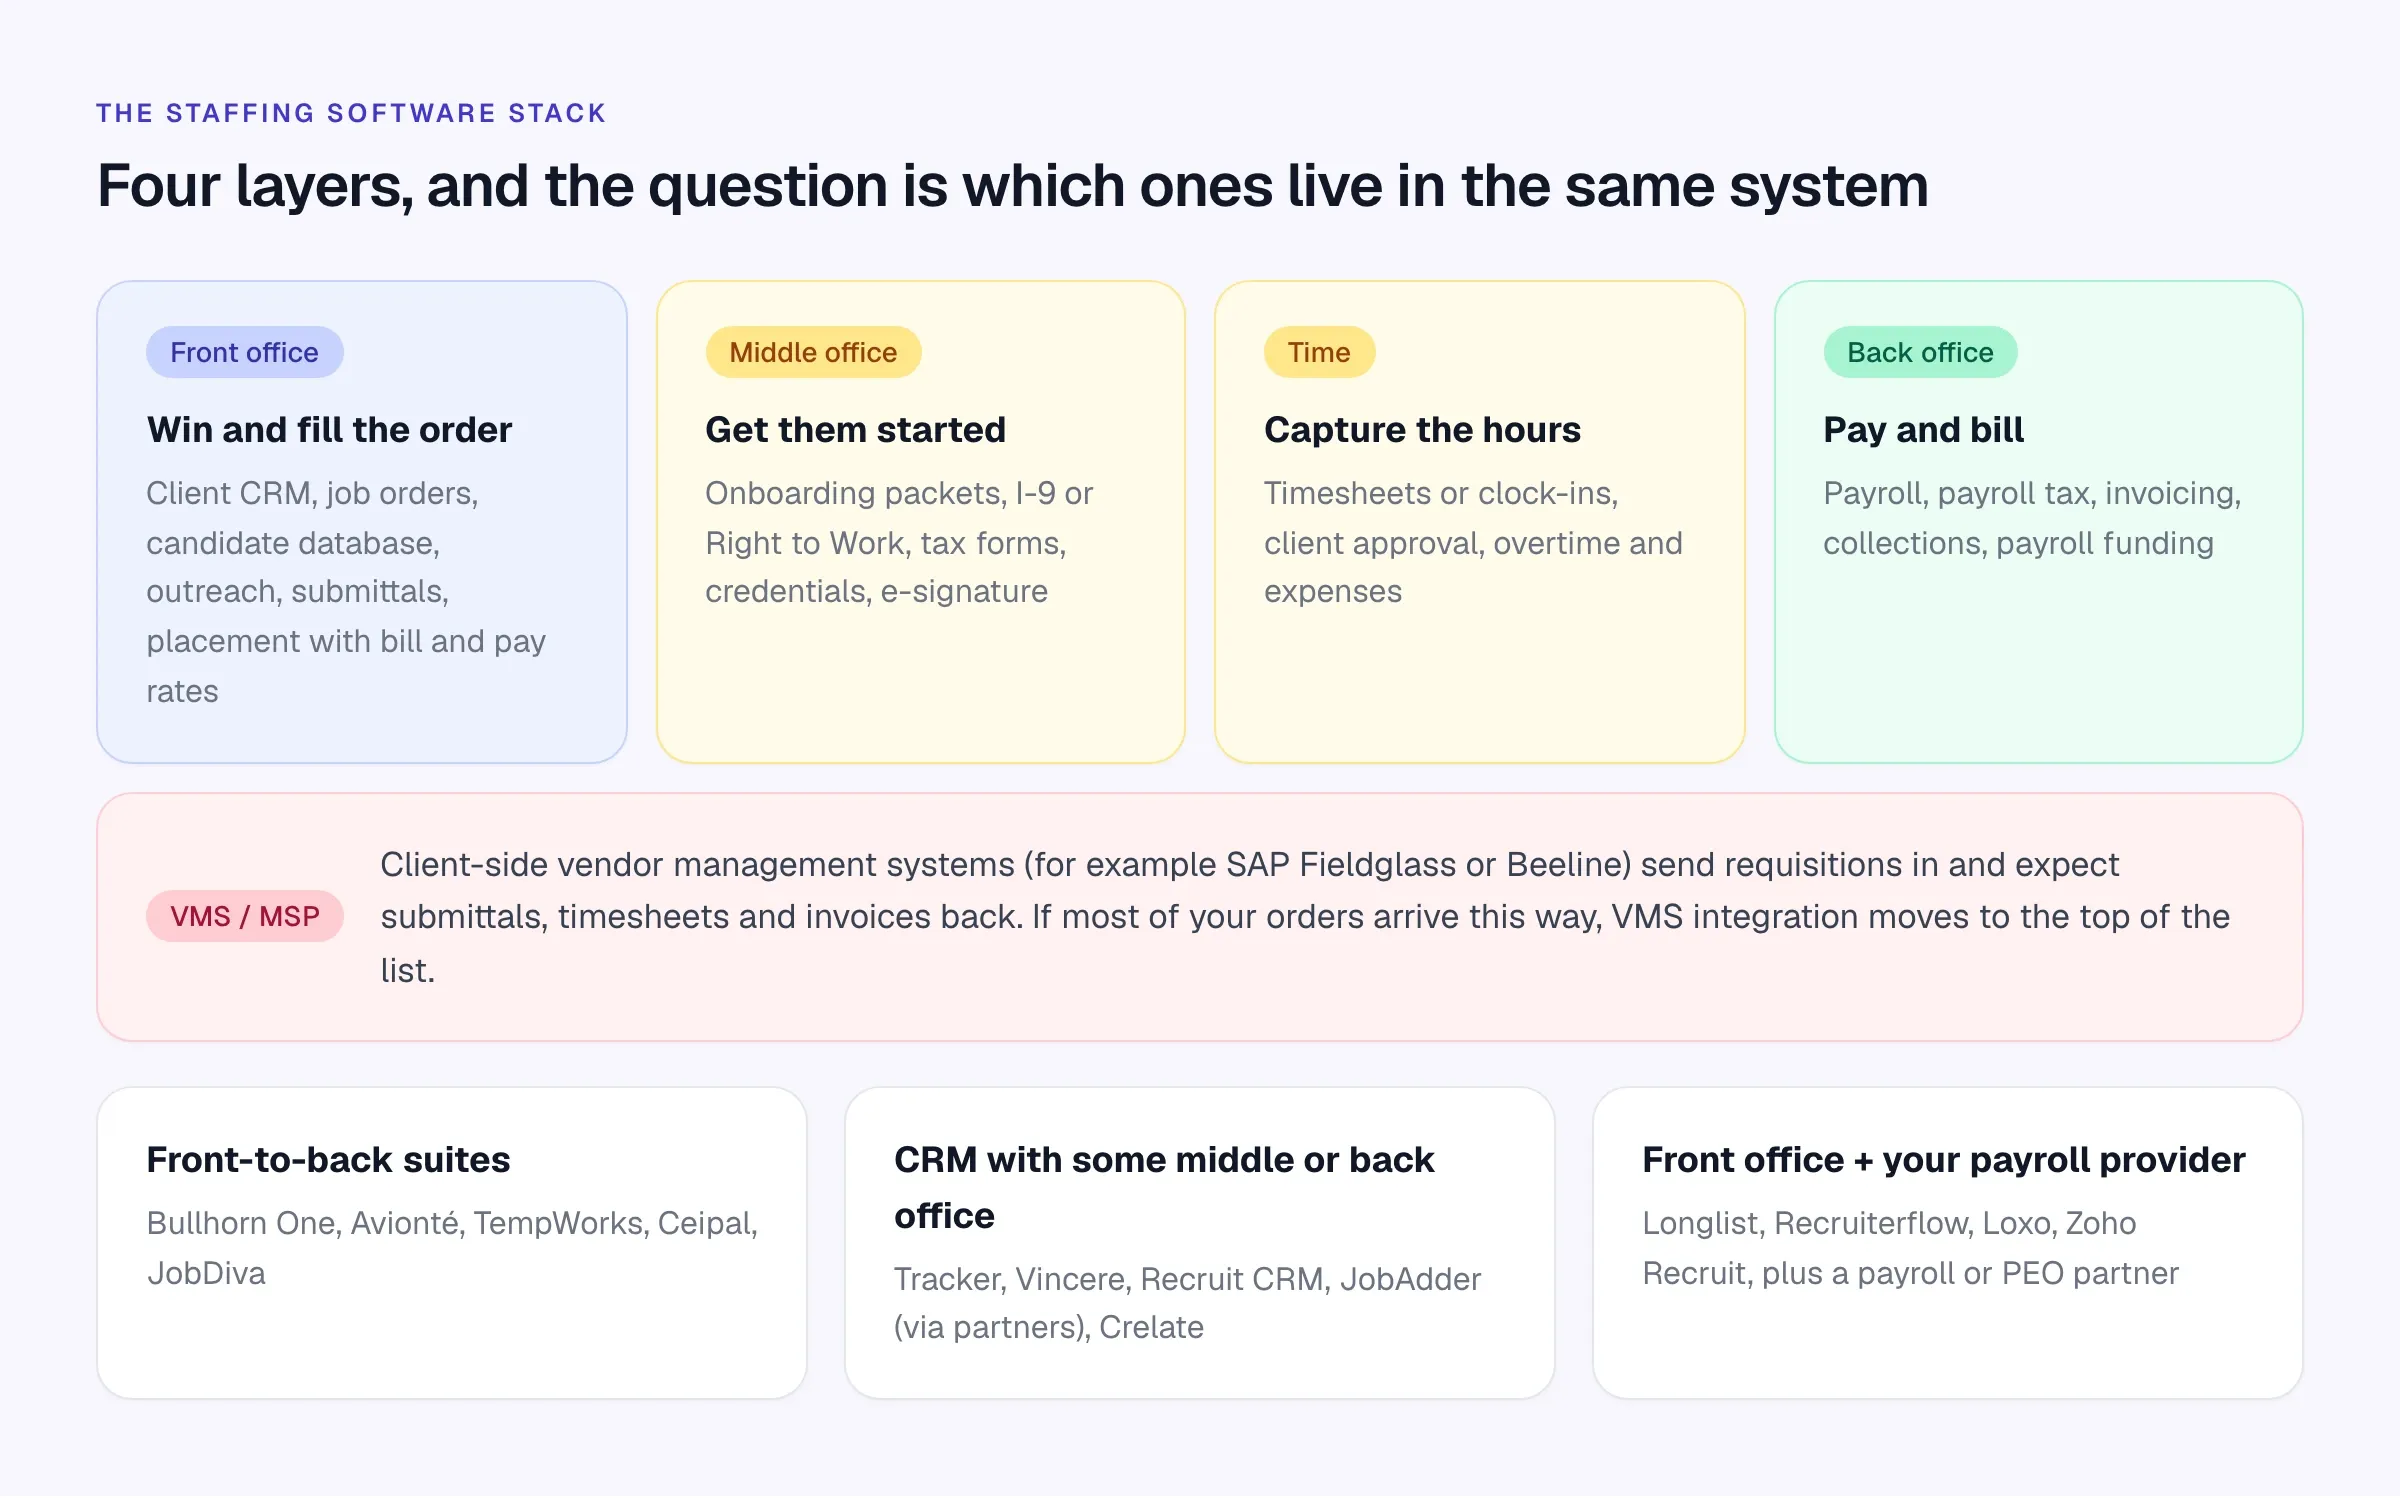Click the 'Get them started' heading
The height and width of the screenshot is (1498, 2400).
(855, 430)
